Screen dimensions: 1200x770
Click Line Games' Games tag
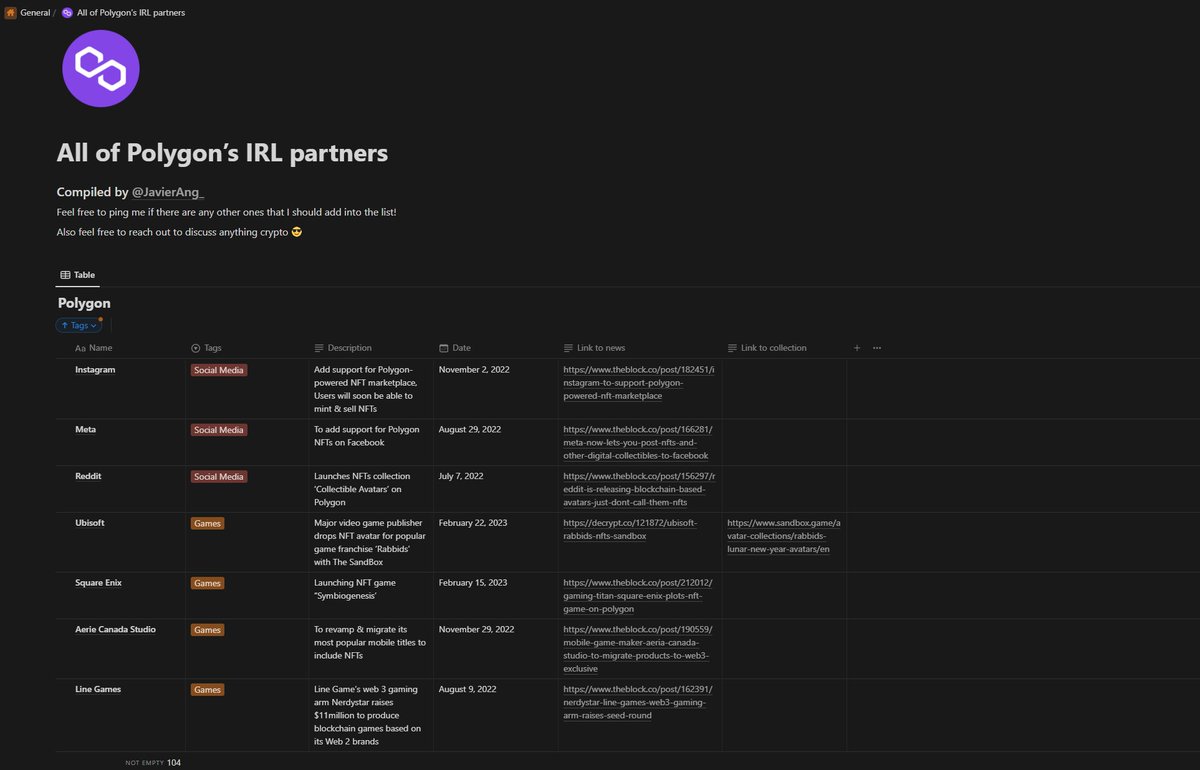(x=207, y=690)
